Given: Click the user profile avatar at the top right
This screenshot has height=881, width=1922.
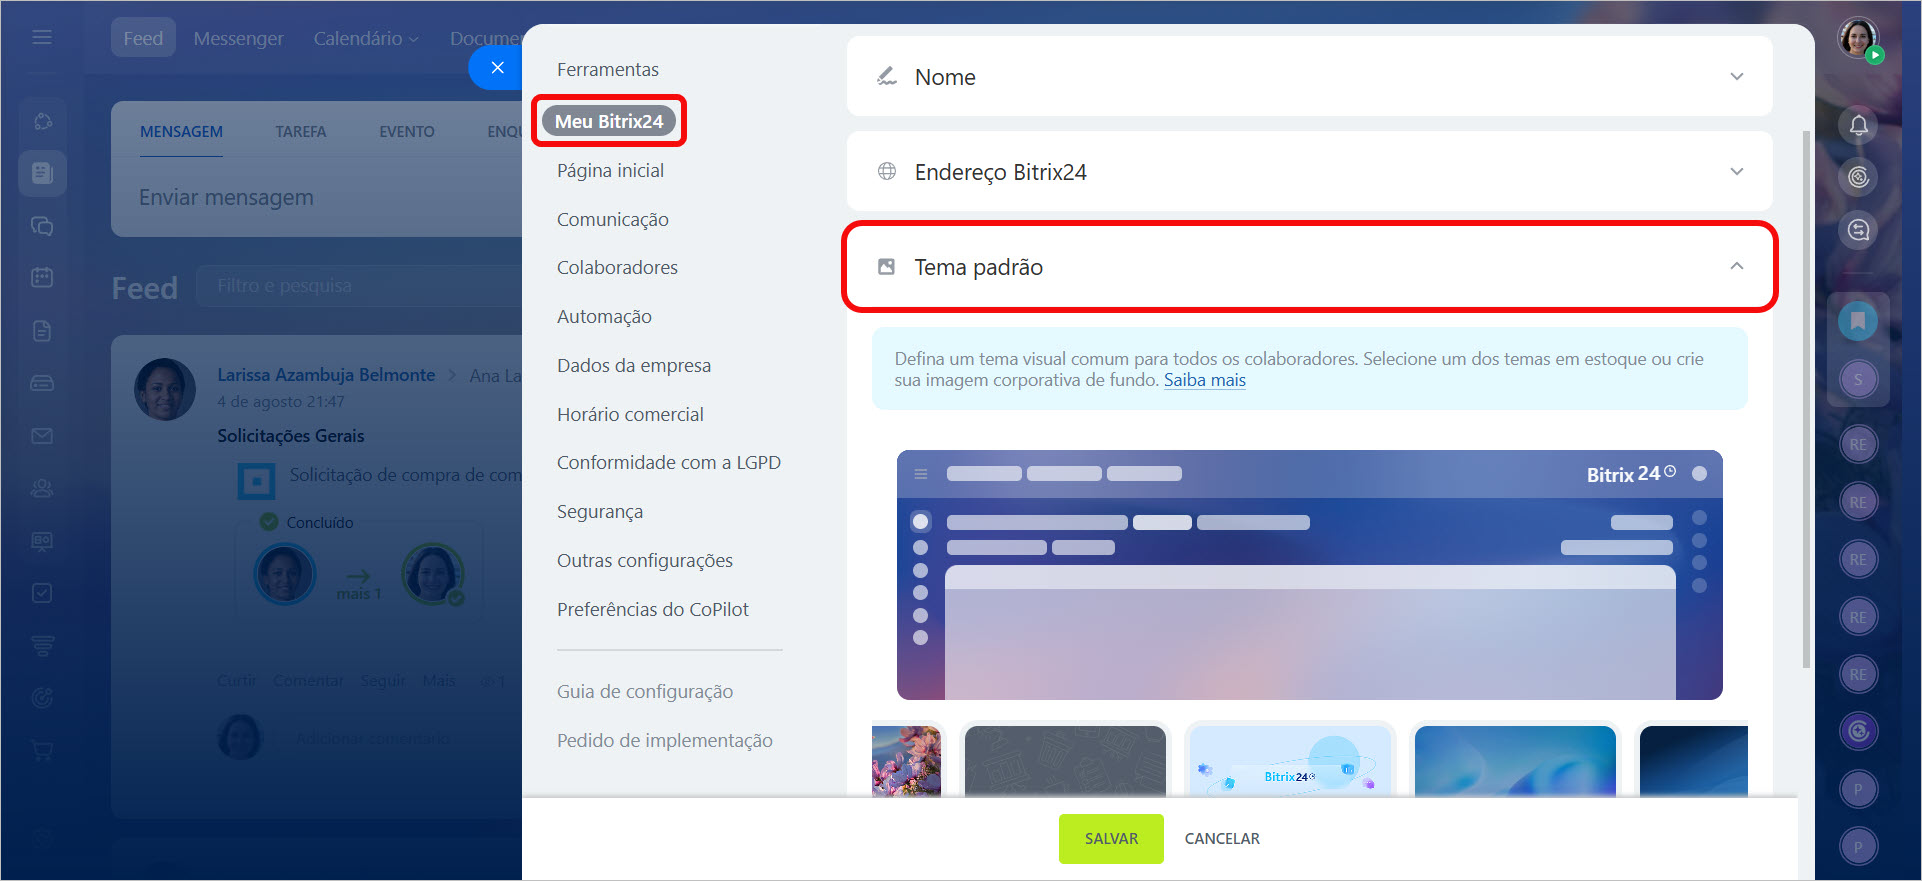Looking at the screenshot, I should [x=1858, y=38].
